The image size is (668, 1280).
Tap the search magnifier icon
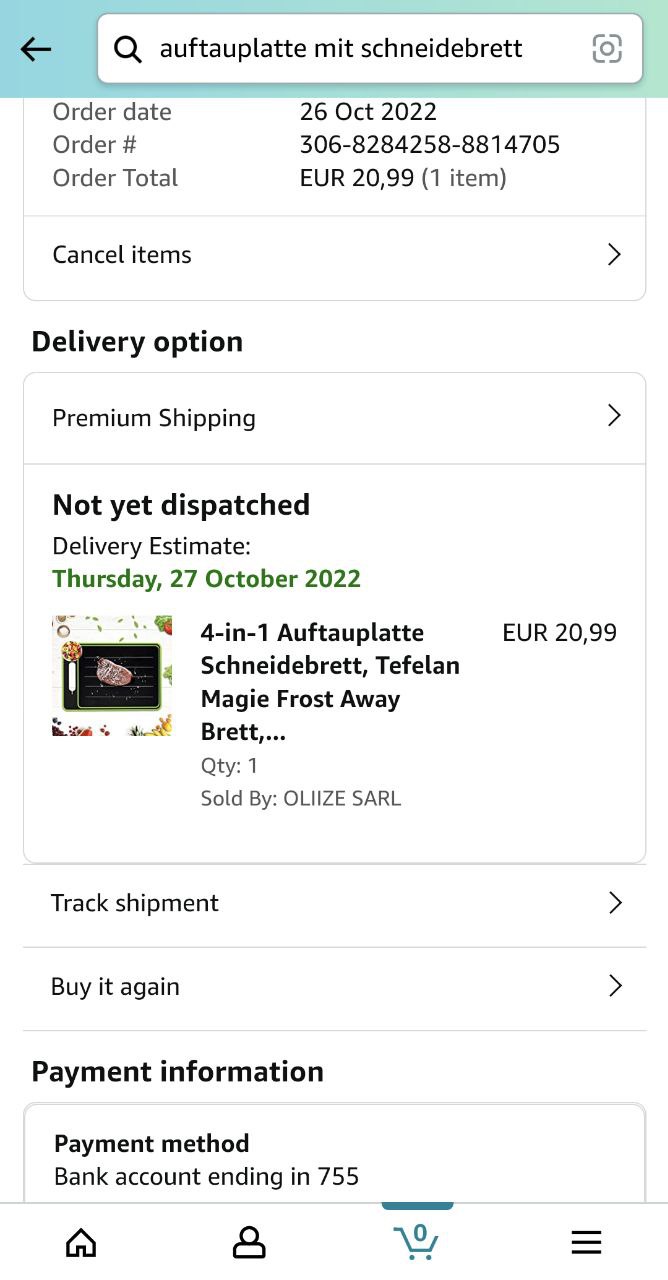pyautogui.click(x=128, y=49)
